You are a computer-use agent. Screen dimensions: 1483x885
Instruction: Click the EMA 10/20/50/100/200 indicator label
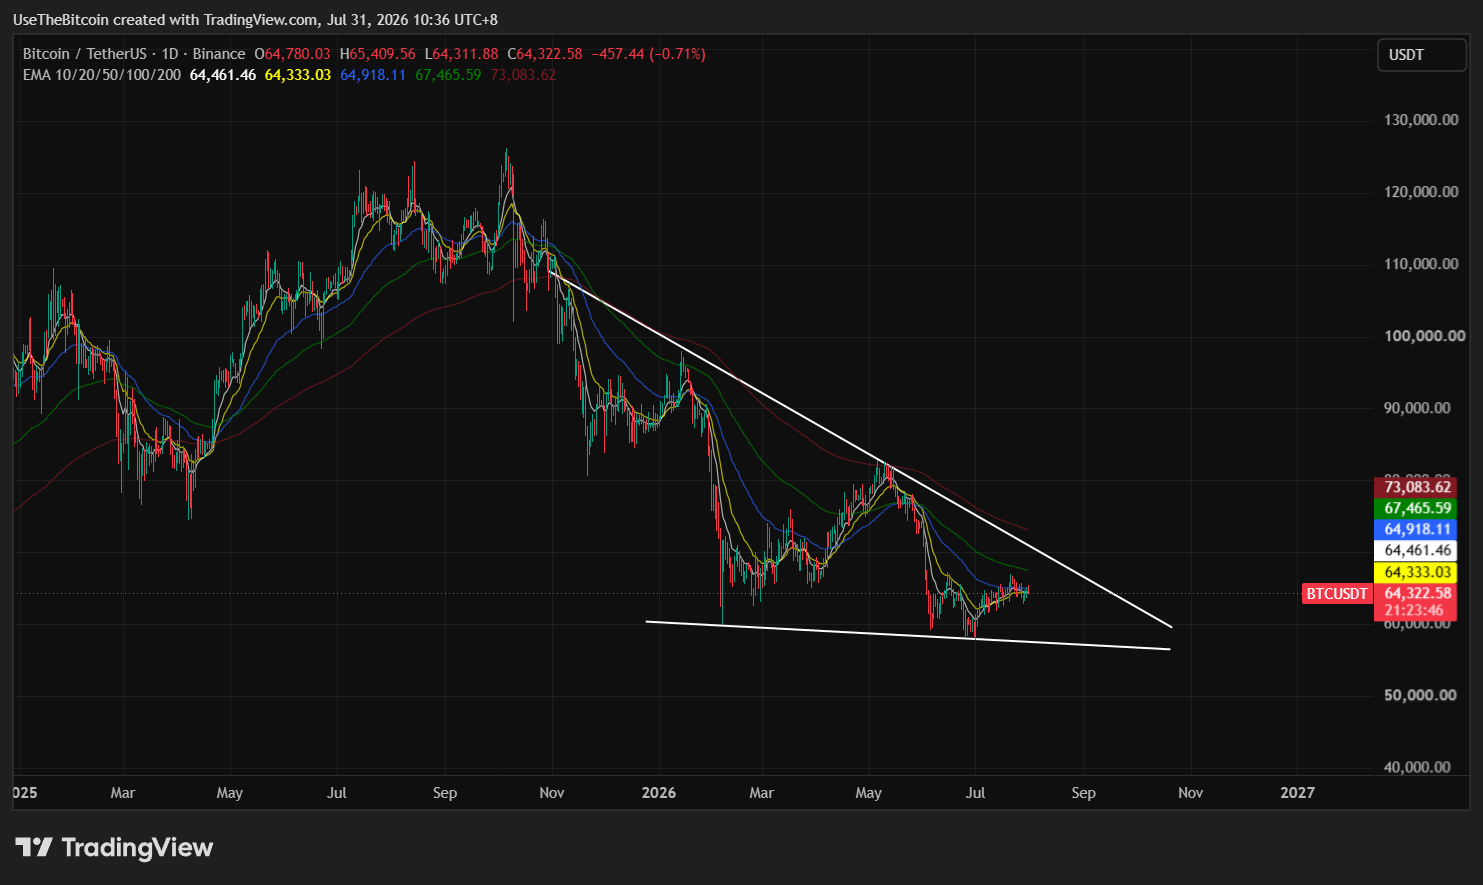coord(102,75)
